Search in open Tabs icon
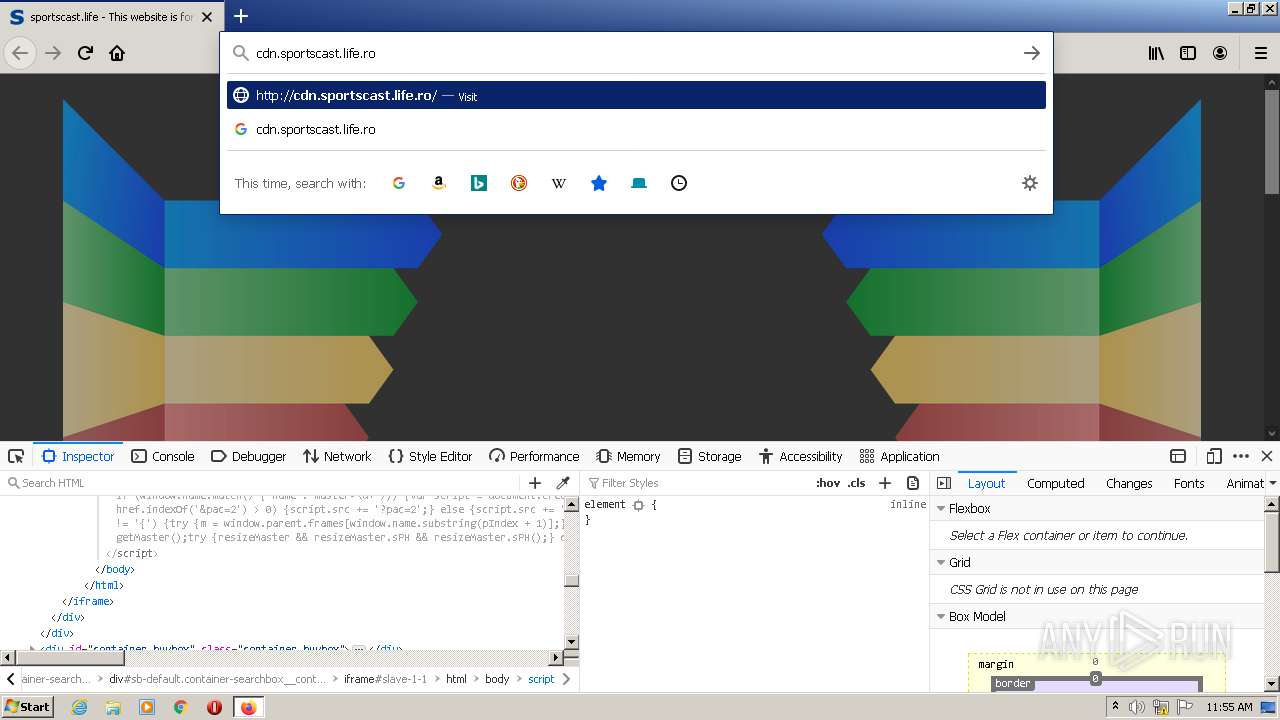Viewport: 1280px width, 720px height. (x=639, y=183)
